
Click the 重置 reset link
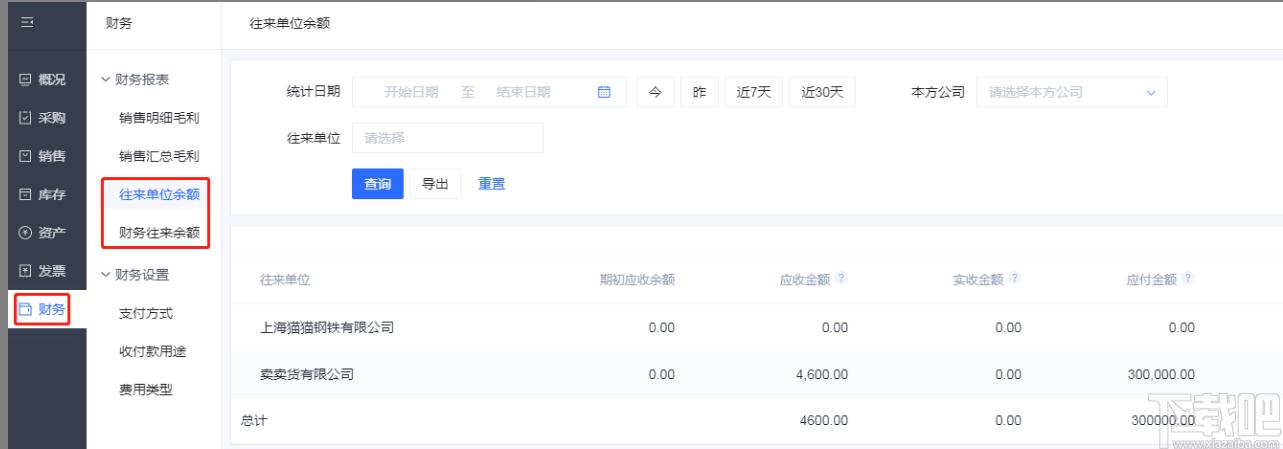[x=491, y=184]
